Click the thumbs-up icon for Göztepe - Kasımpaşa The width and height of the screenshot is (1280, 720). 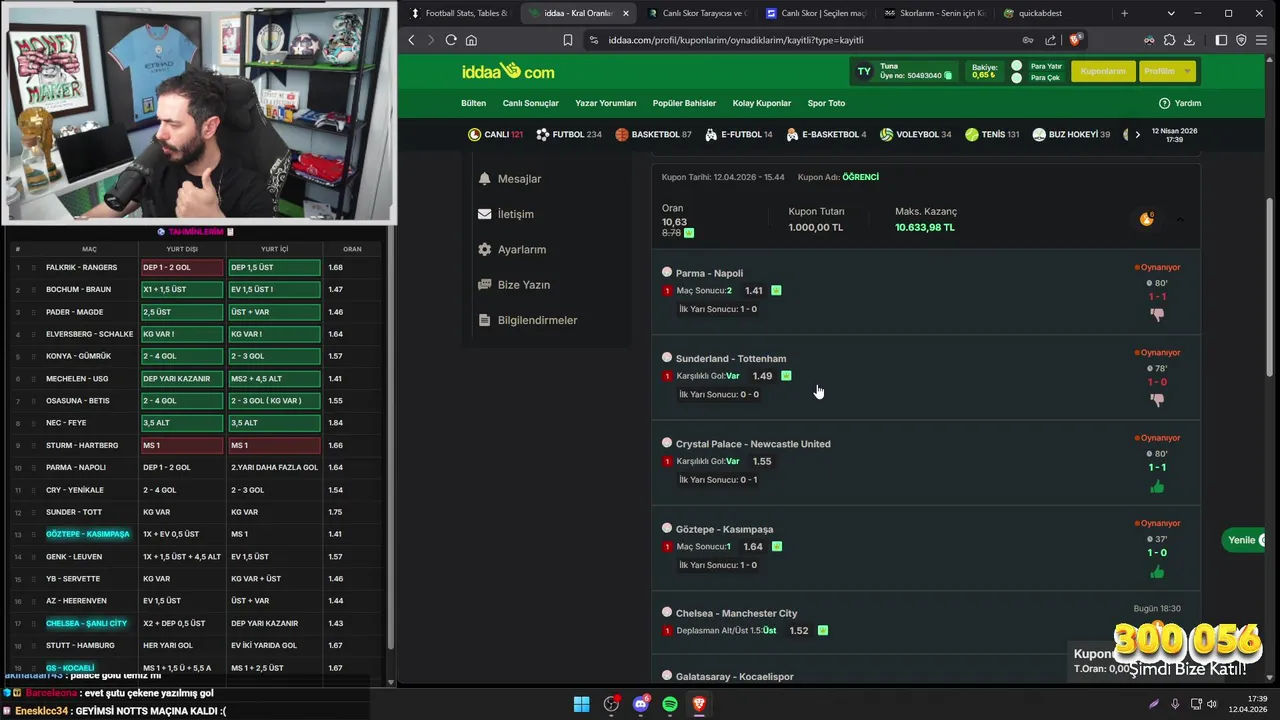(x=1157, y=572)
